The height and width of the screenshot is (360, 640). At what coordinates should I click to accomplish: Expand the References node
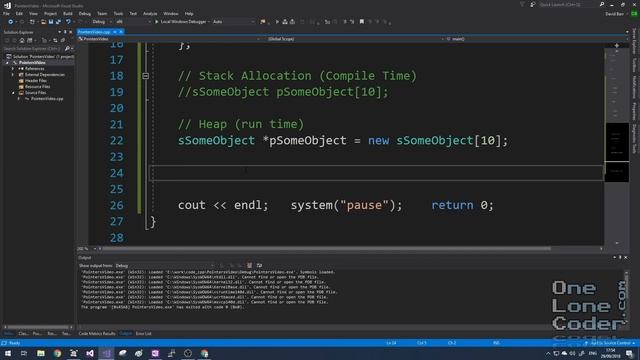coord(13,69)
